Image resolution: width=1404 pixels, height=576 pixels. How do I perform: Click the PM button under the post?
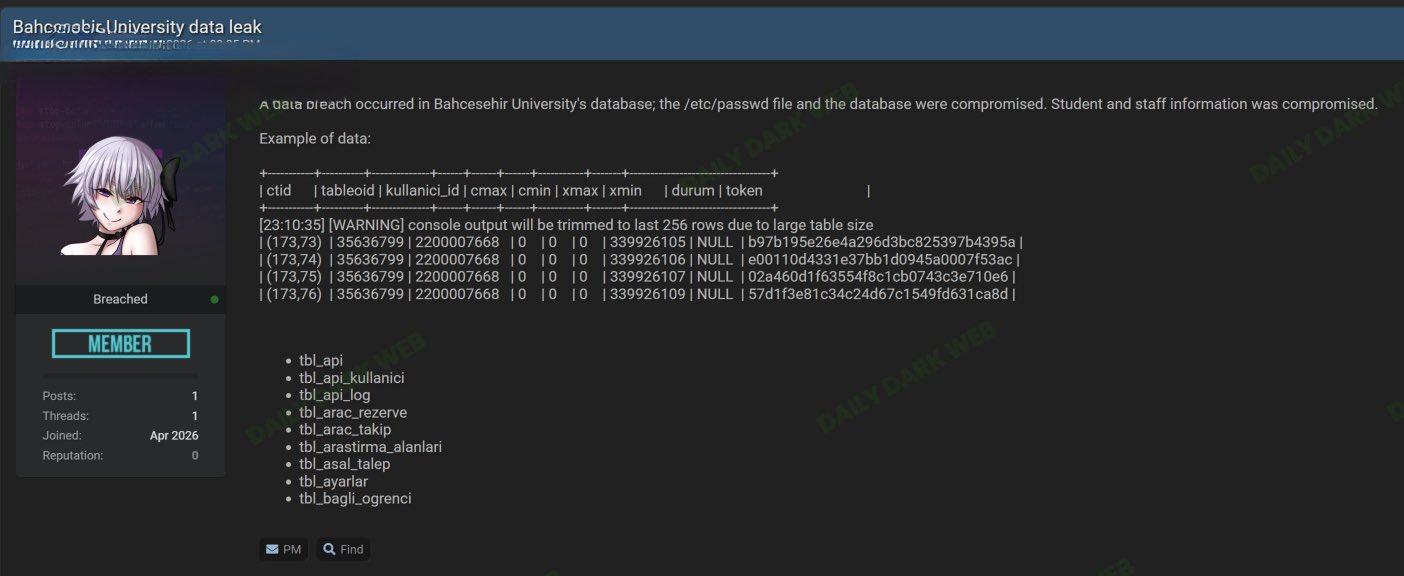click(x=283, y=549)
